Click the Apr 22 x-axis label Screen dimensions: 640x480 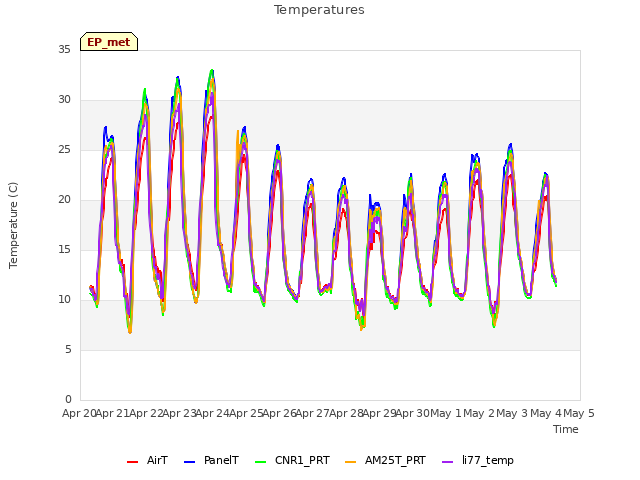click(x=146, y=413)
